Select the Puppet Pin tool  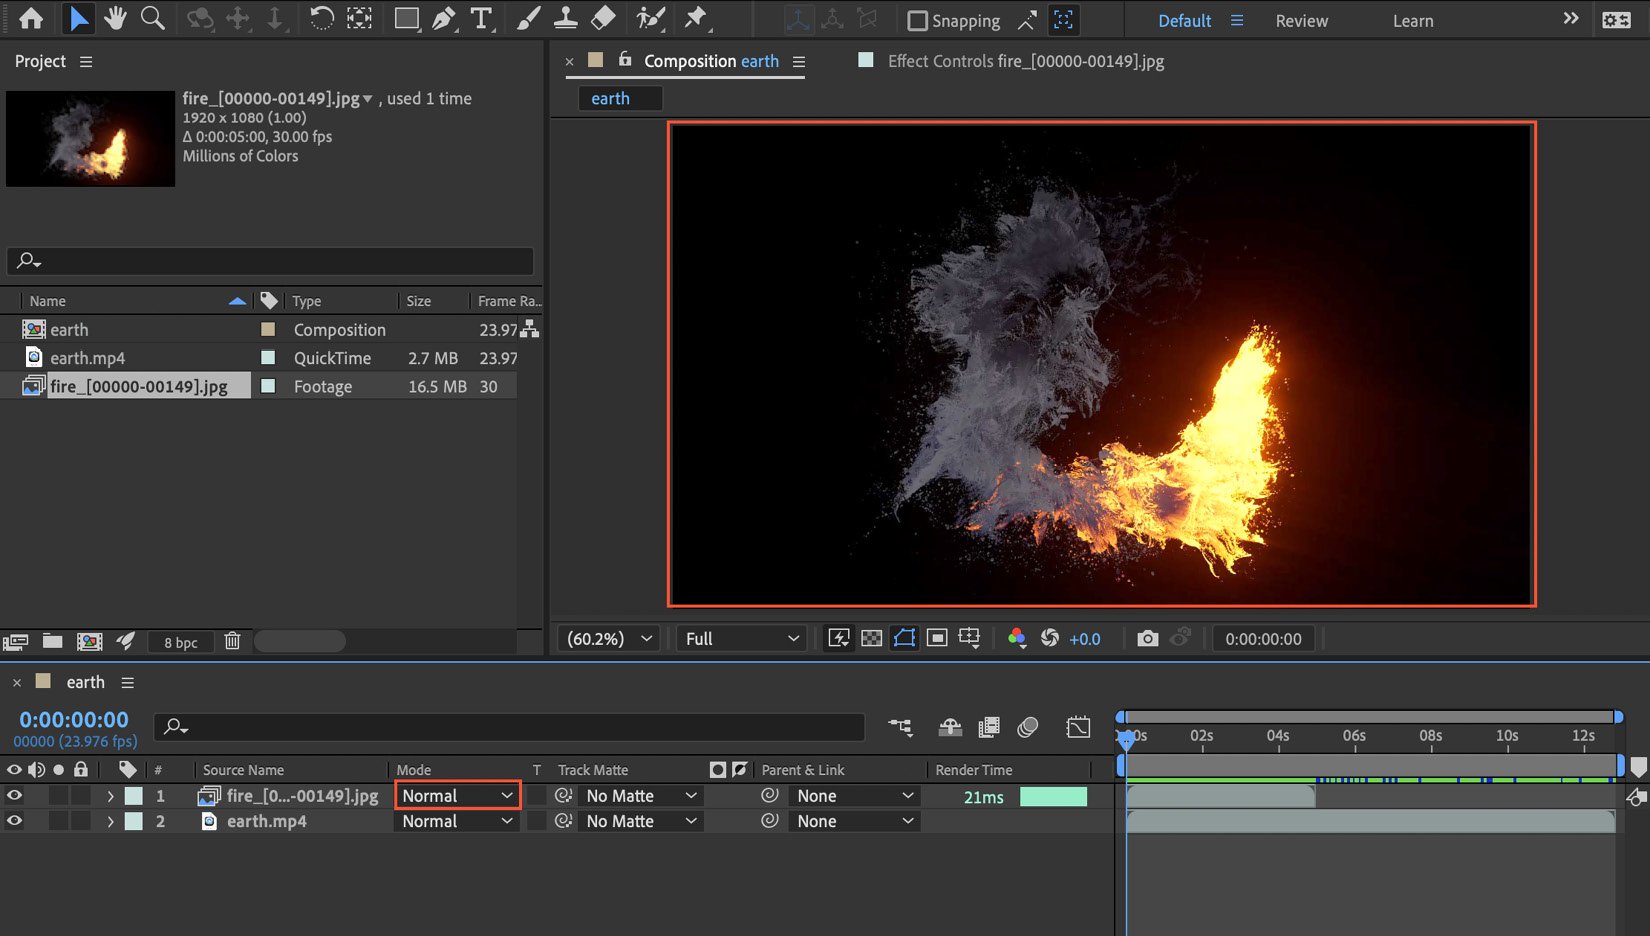tap(695, 18)
